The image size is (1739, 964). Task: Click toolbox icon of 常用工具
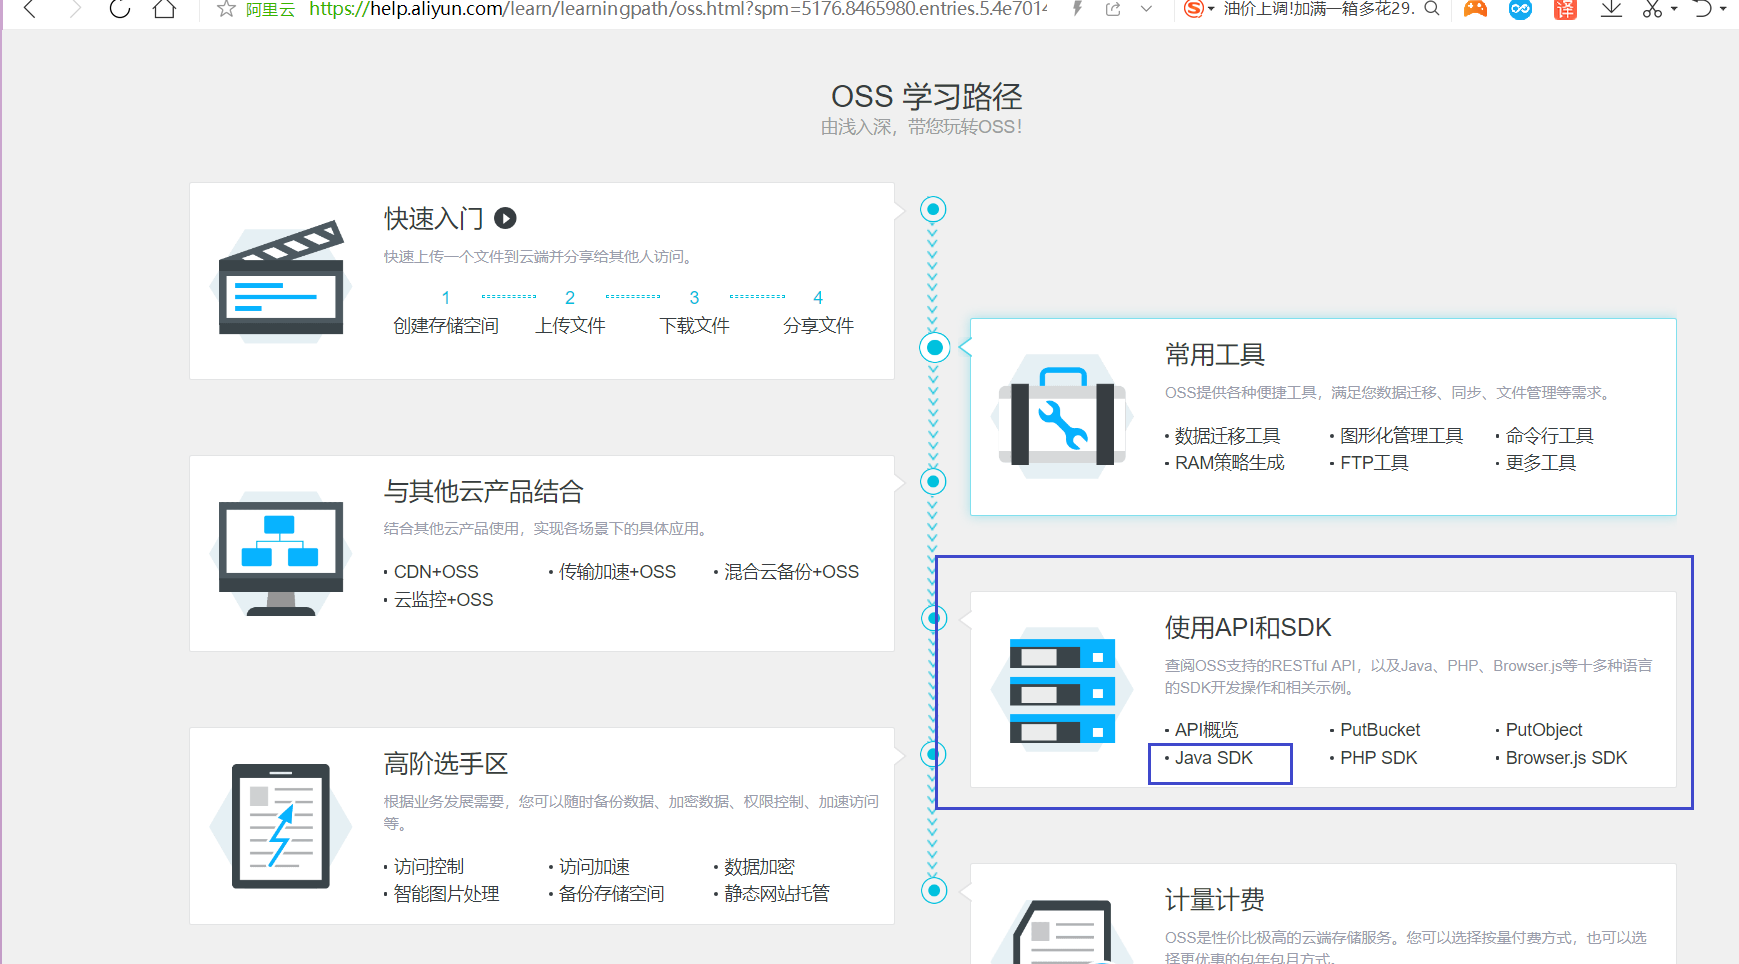pos(1062,417)
